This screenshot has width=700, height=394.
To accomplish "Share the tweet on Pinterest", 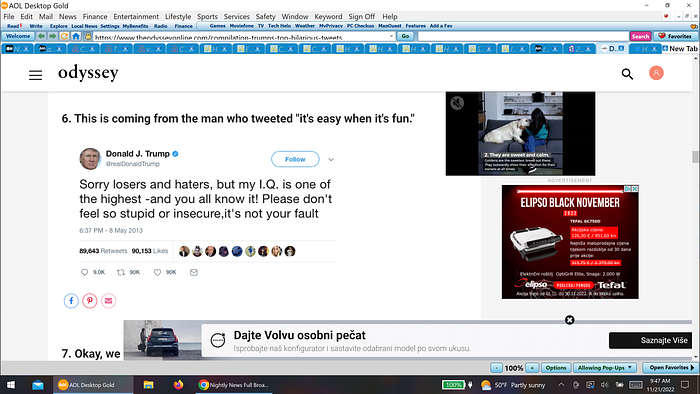I will (90, 301).
